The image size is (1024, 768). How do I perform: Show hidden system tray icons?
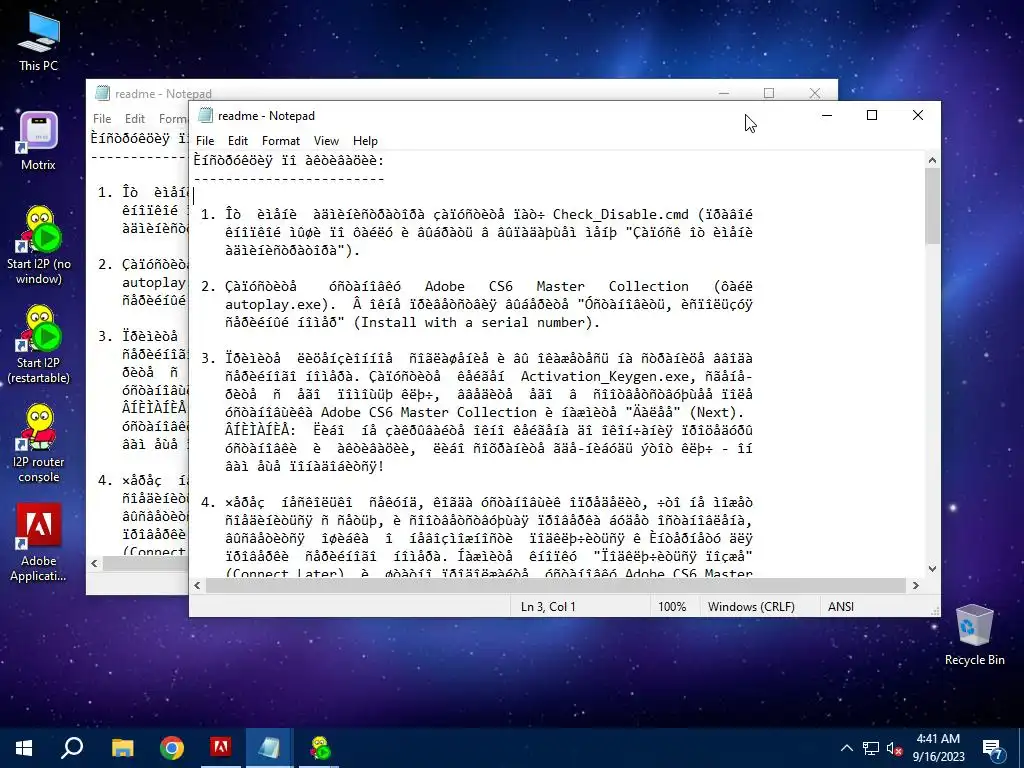pos(846,748)
